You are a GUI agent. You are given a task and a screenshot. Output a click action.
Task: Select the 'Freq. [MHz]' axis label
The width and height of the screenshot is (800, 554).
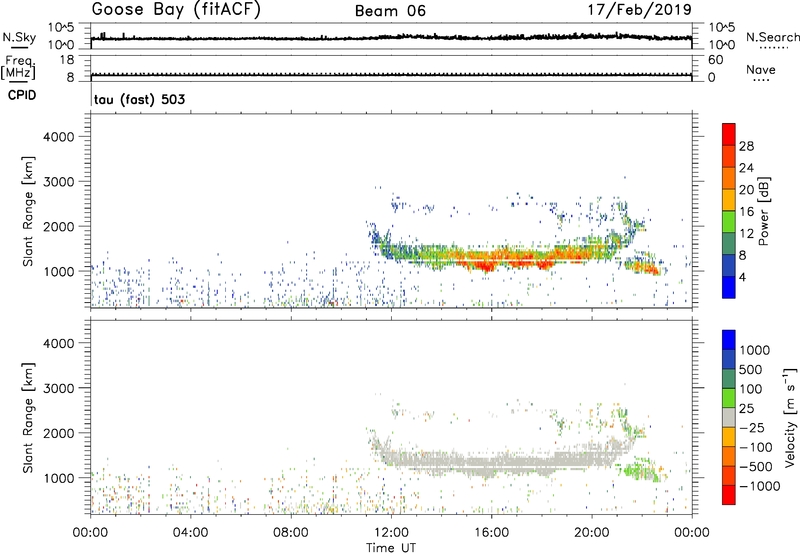[18, 67]
